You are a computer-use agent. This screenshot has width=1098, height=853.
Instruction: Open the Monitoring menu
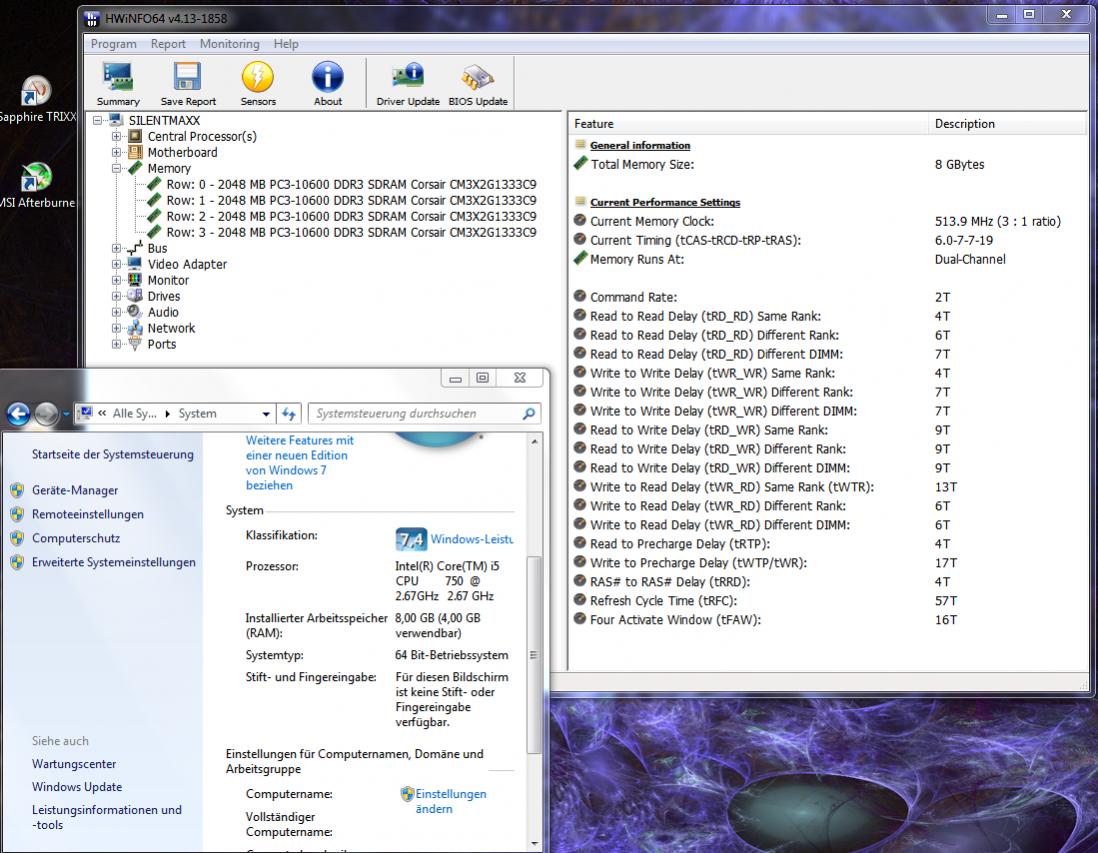tap(229, 44)
